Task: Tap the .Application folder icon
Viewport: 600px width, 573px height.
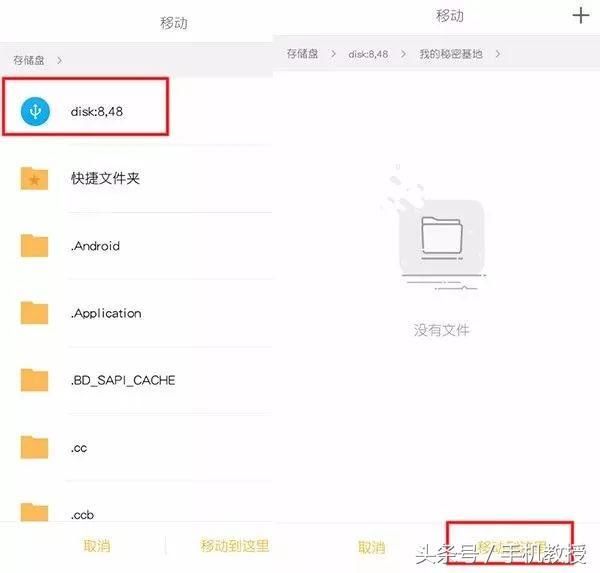Action: click(35, 313)
